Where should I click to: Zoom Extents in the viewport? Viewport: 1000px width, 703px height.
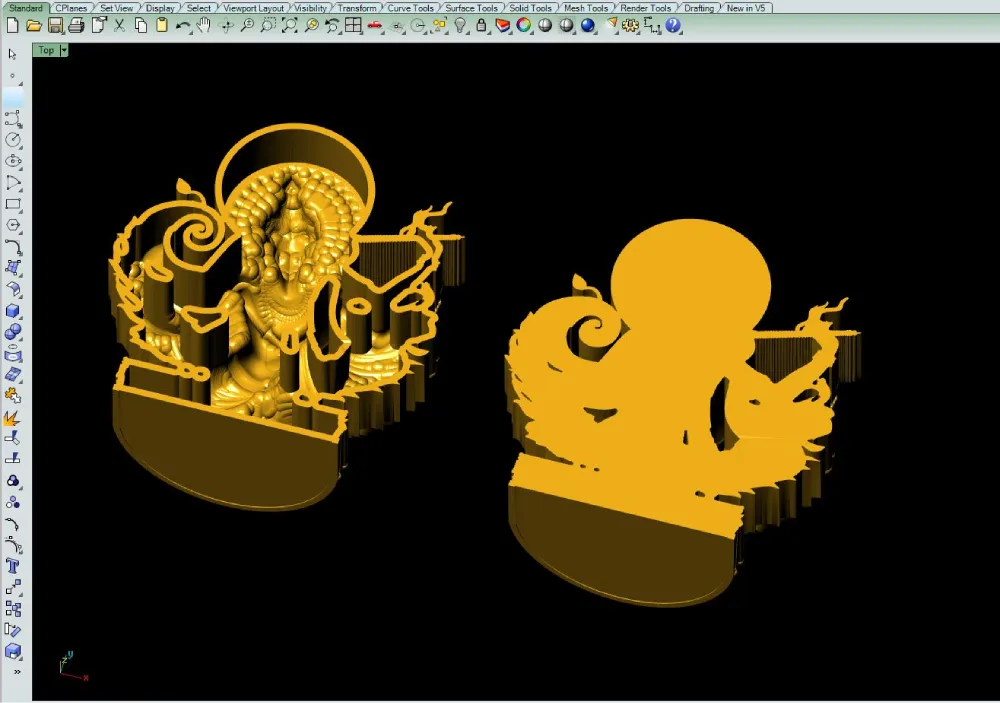pyautogui.click(x=290, y=26)
